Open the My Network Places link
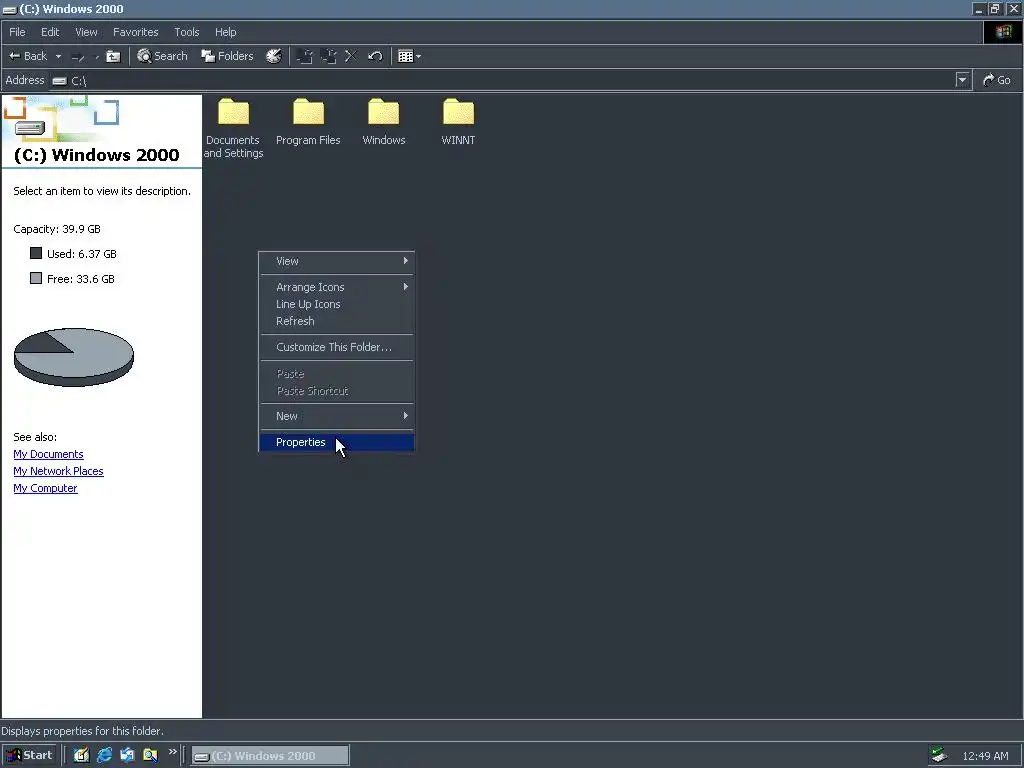The width and height of the screenshot is (1024, 768). 58,471
